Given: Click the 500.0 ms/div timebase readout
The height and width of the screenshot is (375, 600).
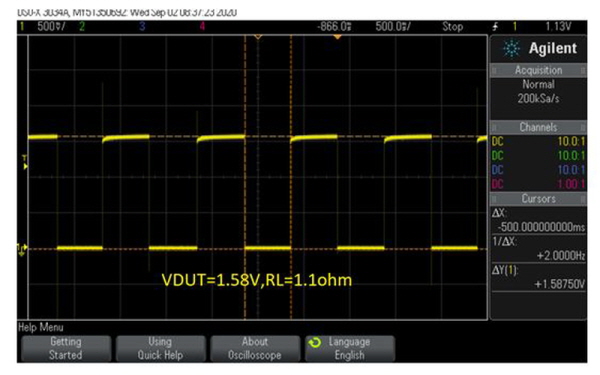Looking at the screenshot, I should click(x=393, y=26).
